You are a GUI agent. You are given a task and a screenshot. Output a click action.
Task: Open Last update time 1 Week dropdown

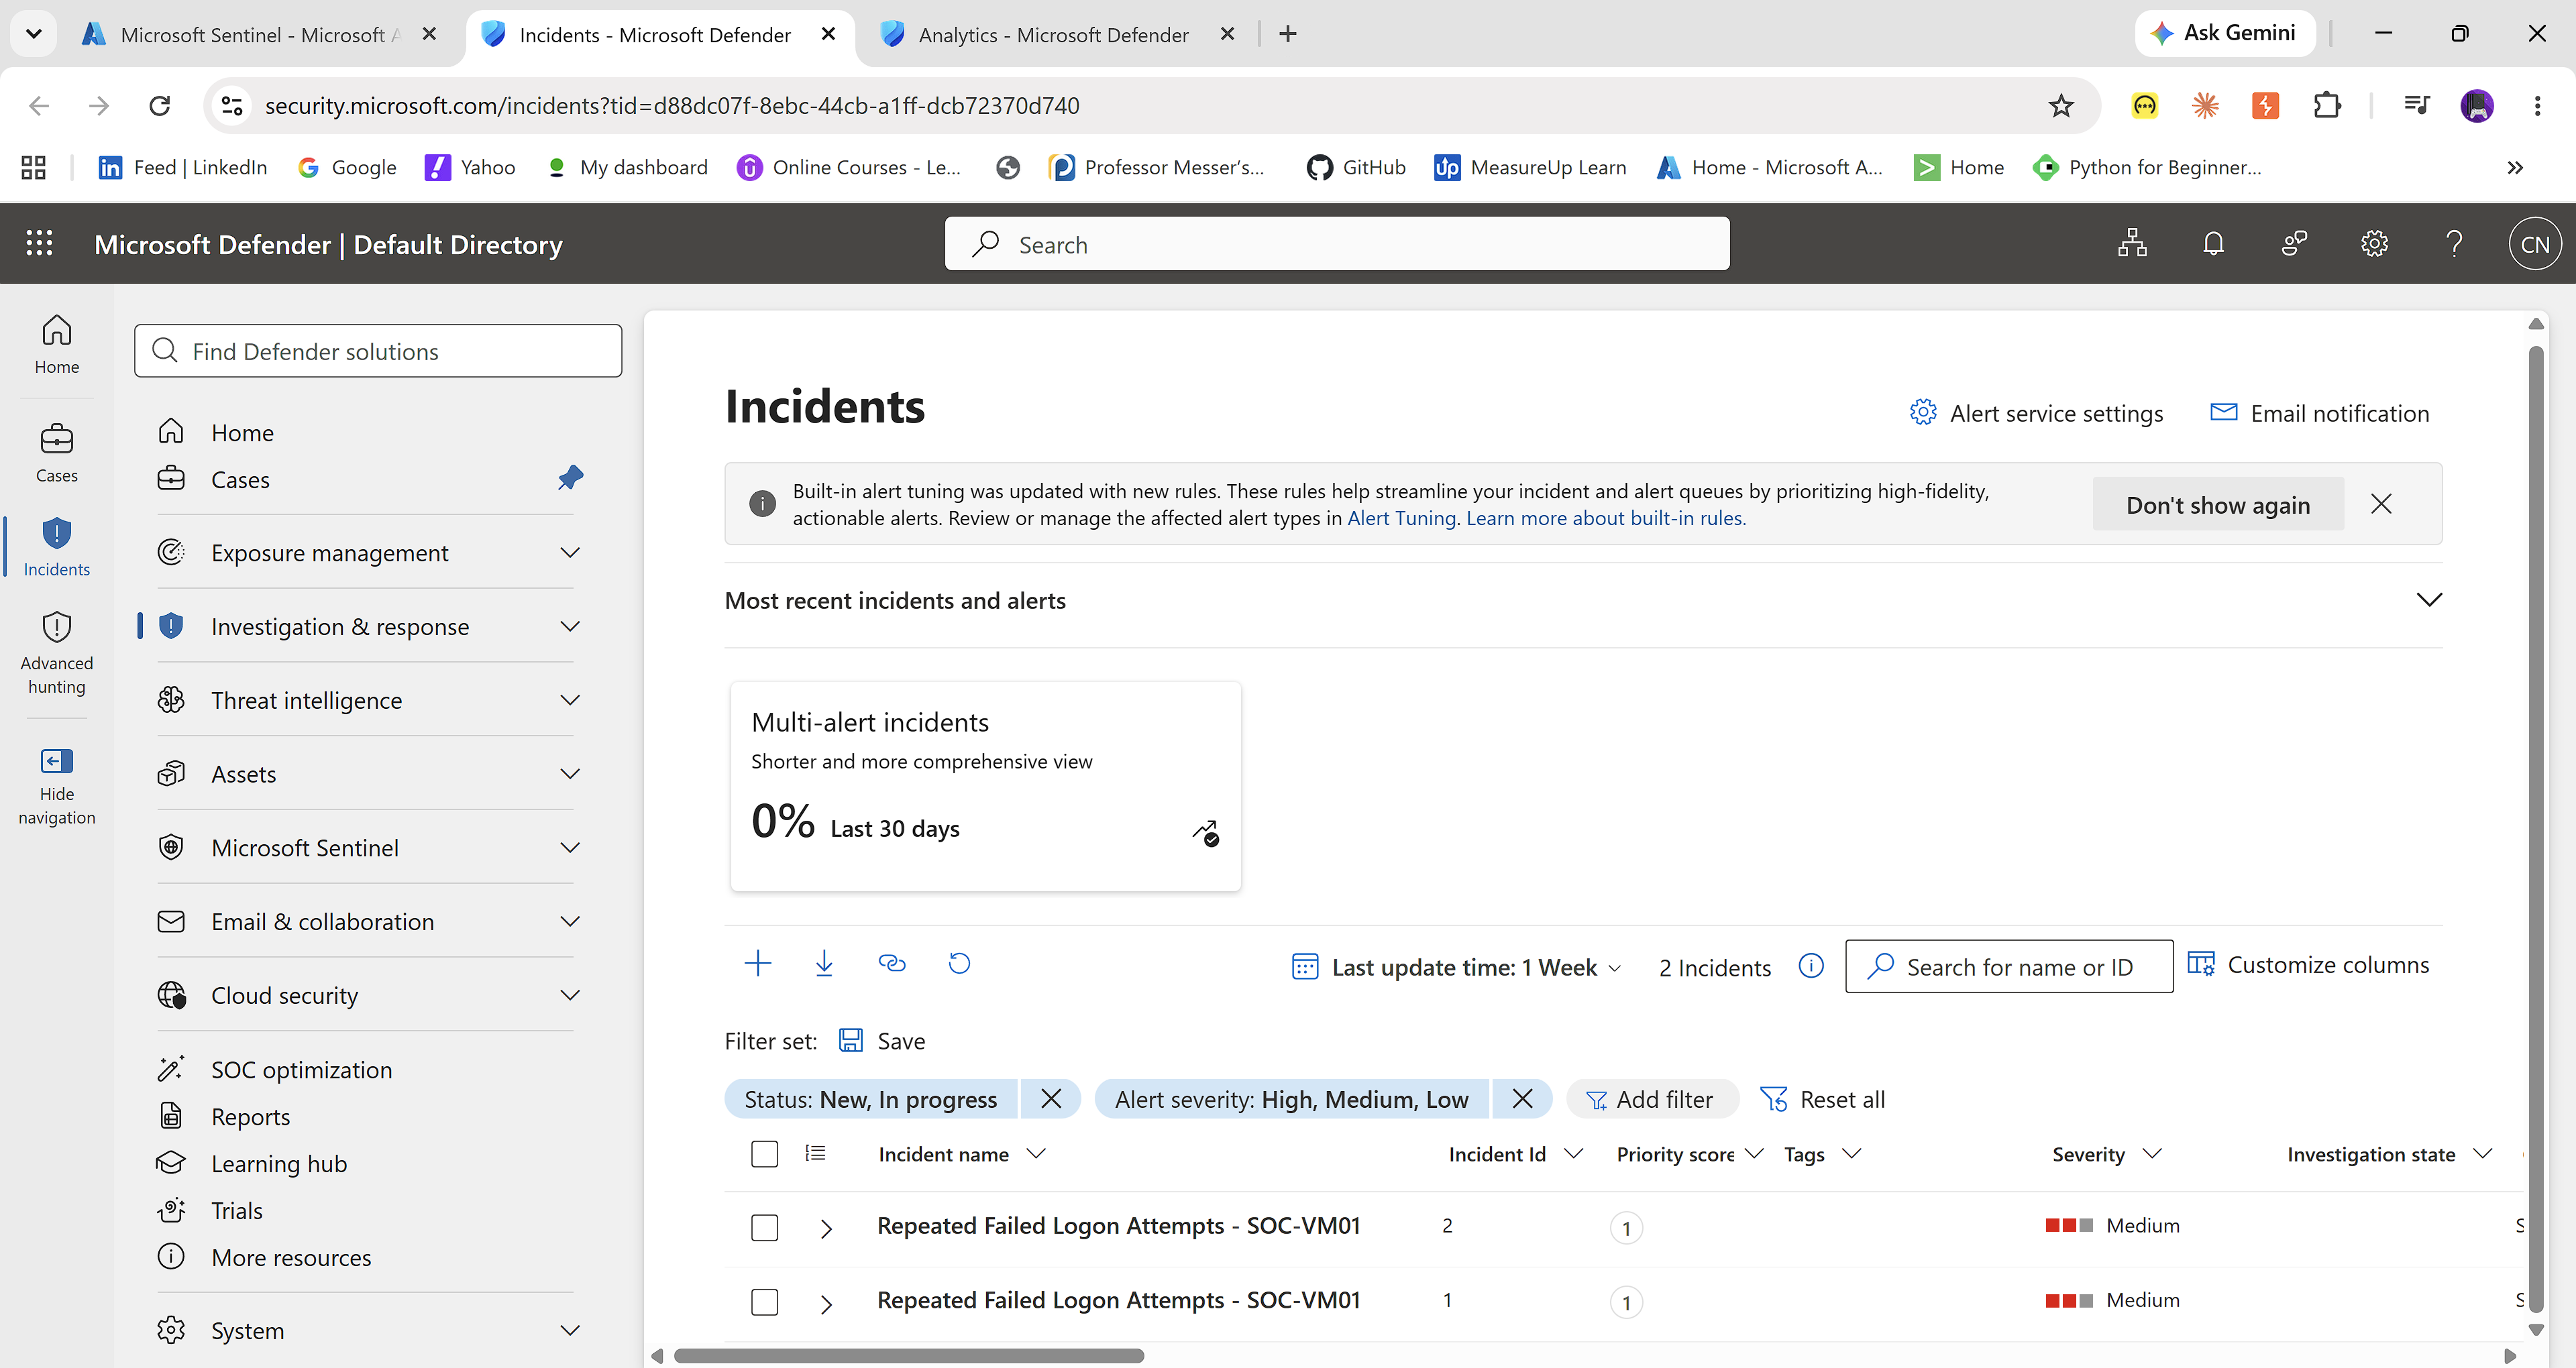pyautogui.click(x=1456, y=967)
